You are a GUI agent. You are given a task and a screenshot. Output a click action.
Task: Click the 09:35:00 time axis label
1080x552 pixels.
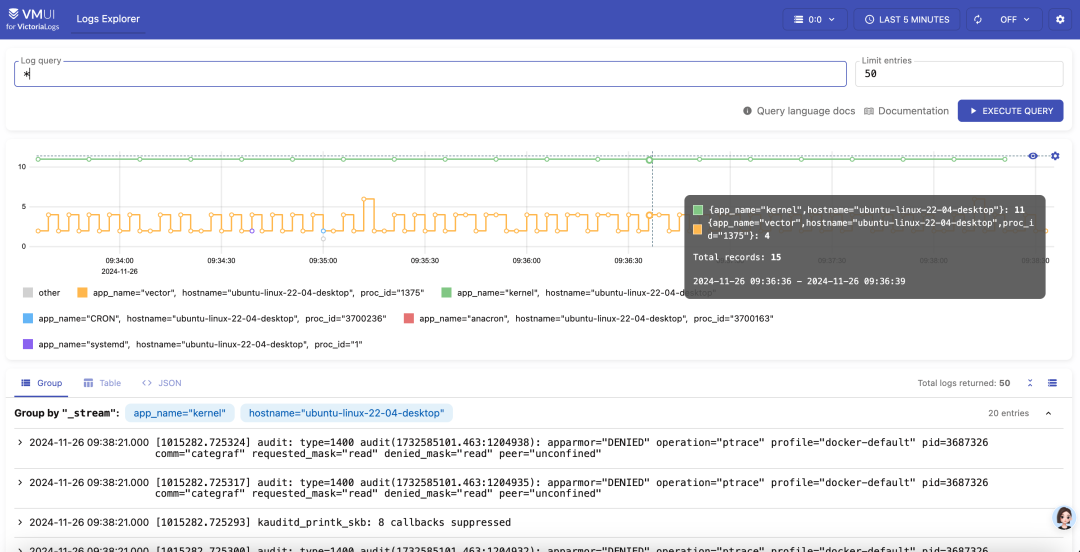pos(322,261)
